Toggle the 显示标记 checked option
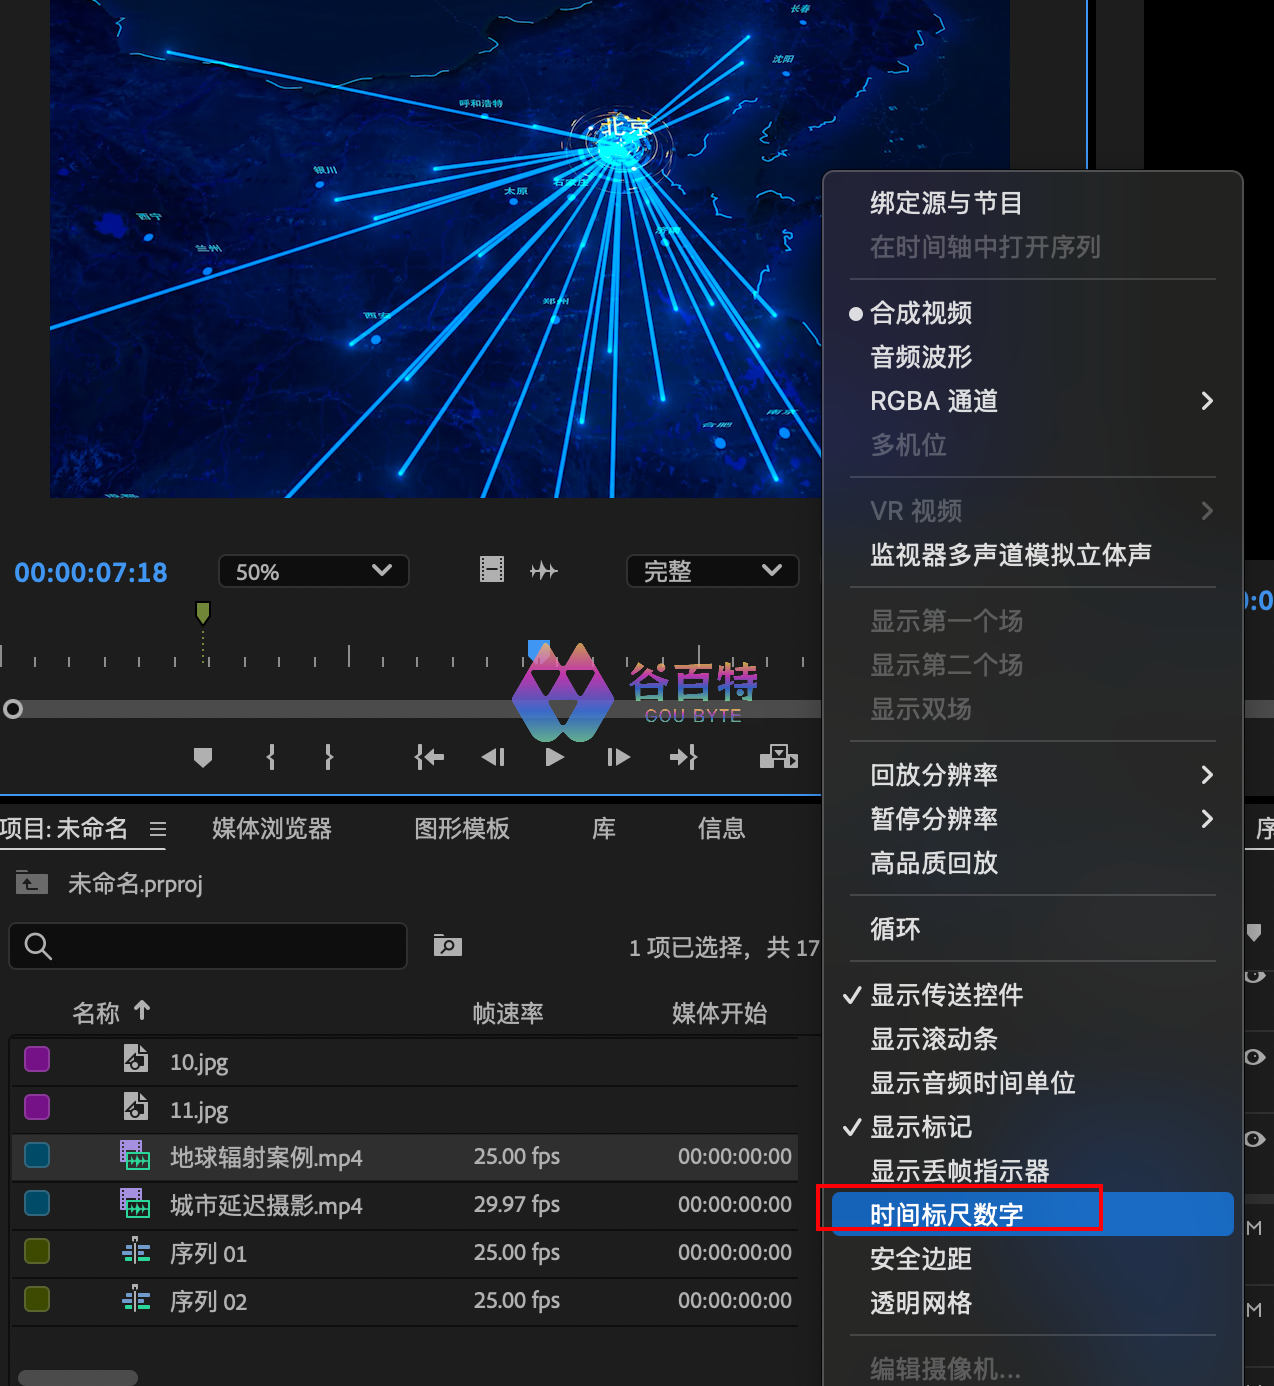 coord(920,1127)
